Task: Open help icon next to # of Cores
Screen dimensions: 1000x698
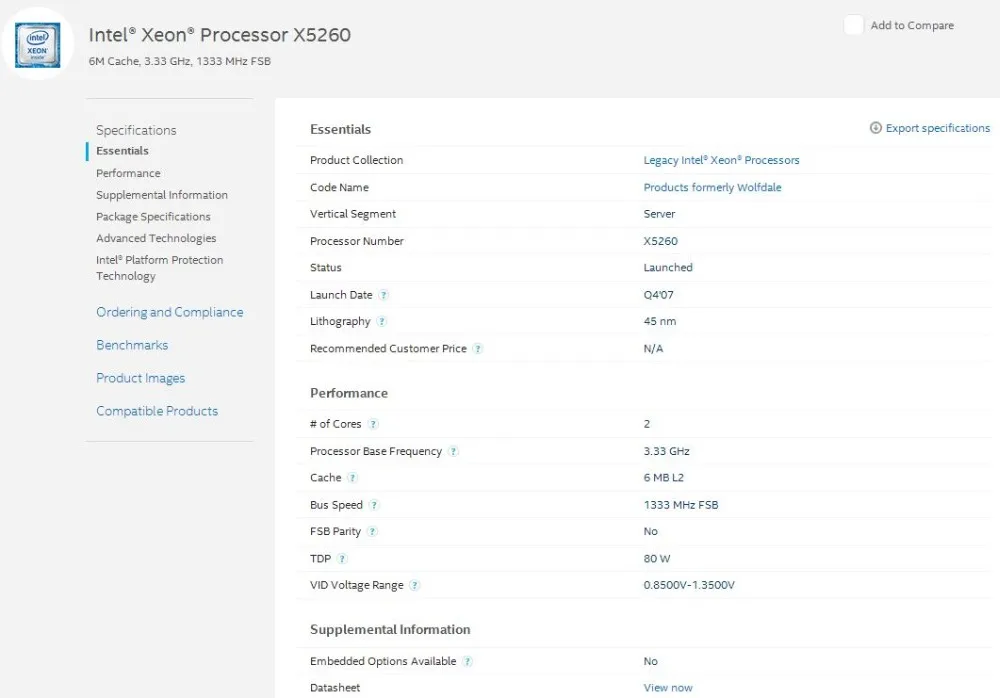Action: coord(374,424)
